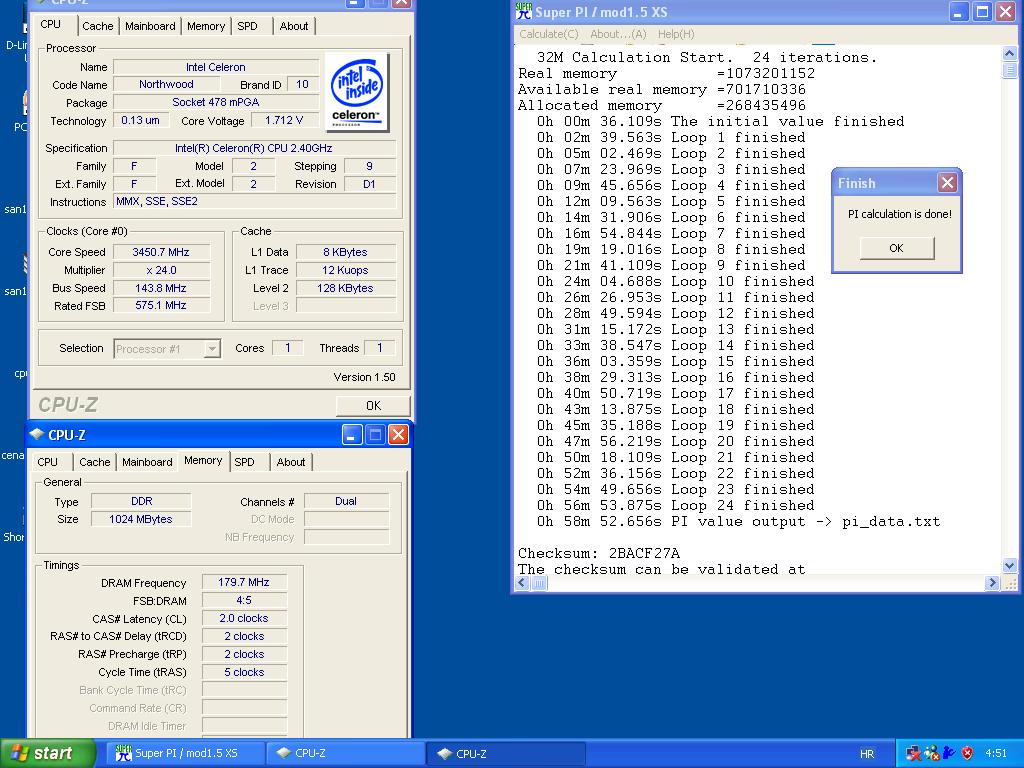Screen dimensions: 1024x768
Task: Click the Windows start button
Action: (47, 753)
